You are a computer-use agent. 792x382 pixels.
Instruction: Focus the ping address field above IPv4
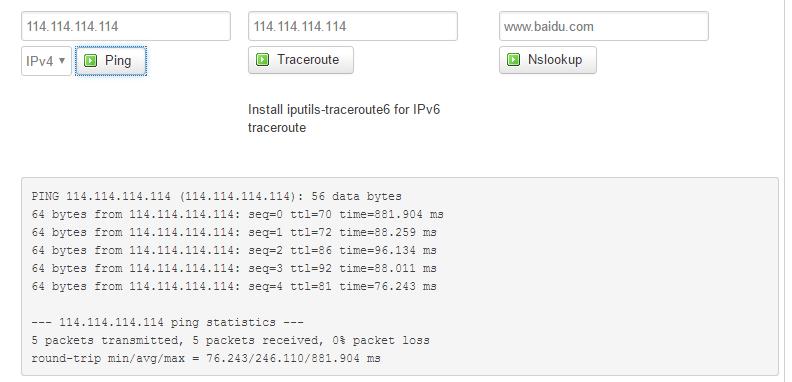[126, 26]
